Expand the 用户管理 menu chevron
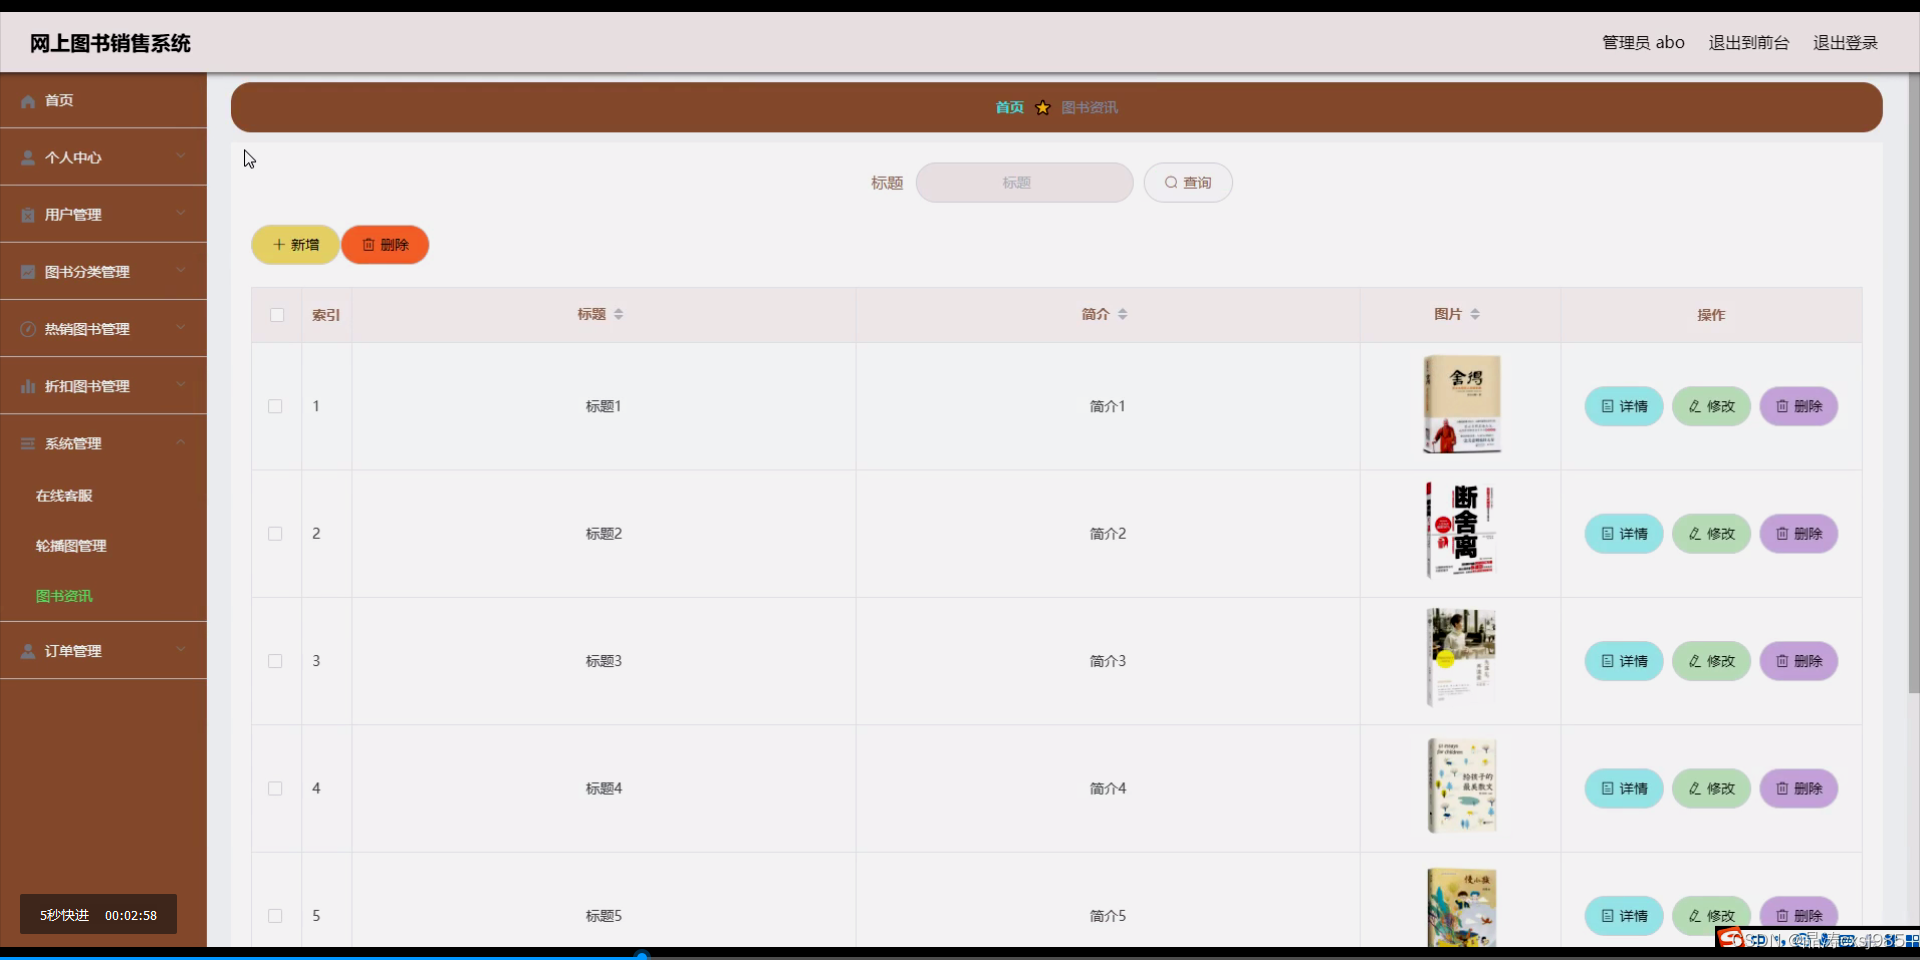1920x960 pixels. [181, 214]
